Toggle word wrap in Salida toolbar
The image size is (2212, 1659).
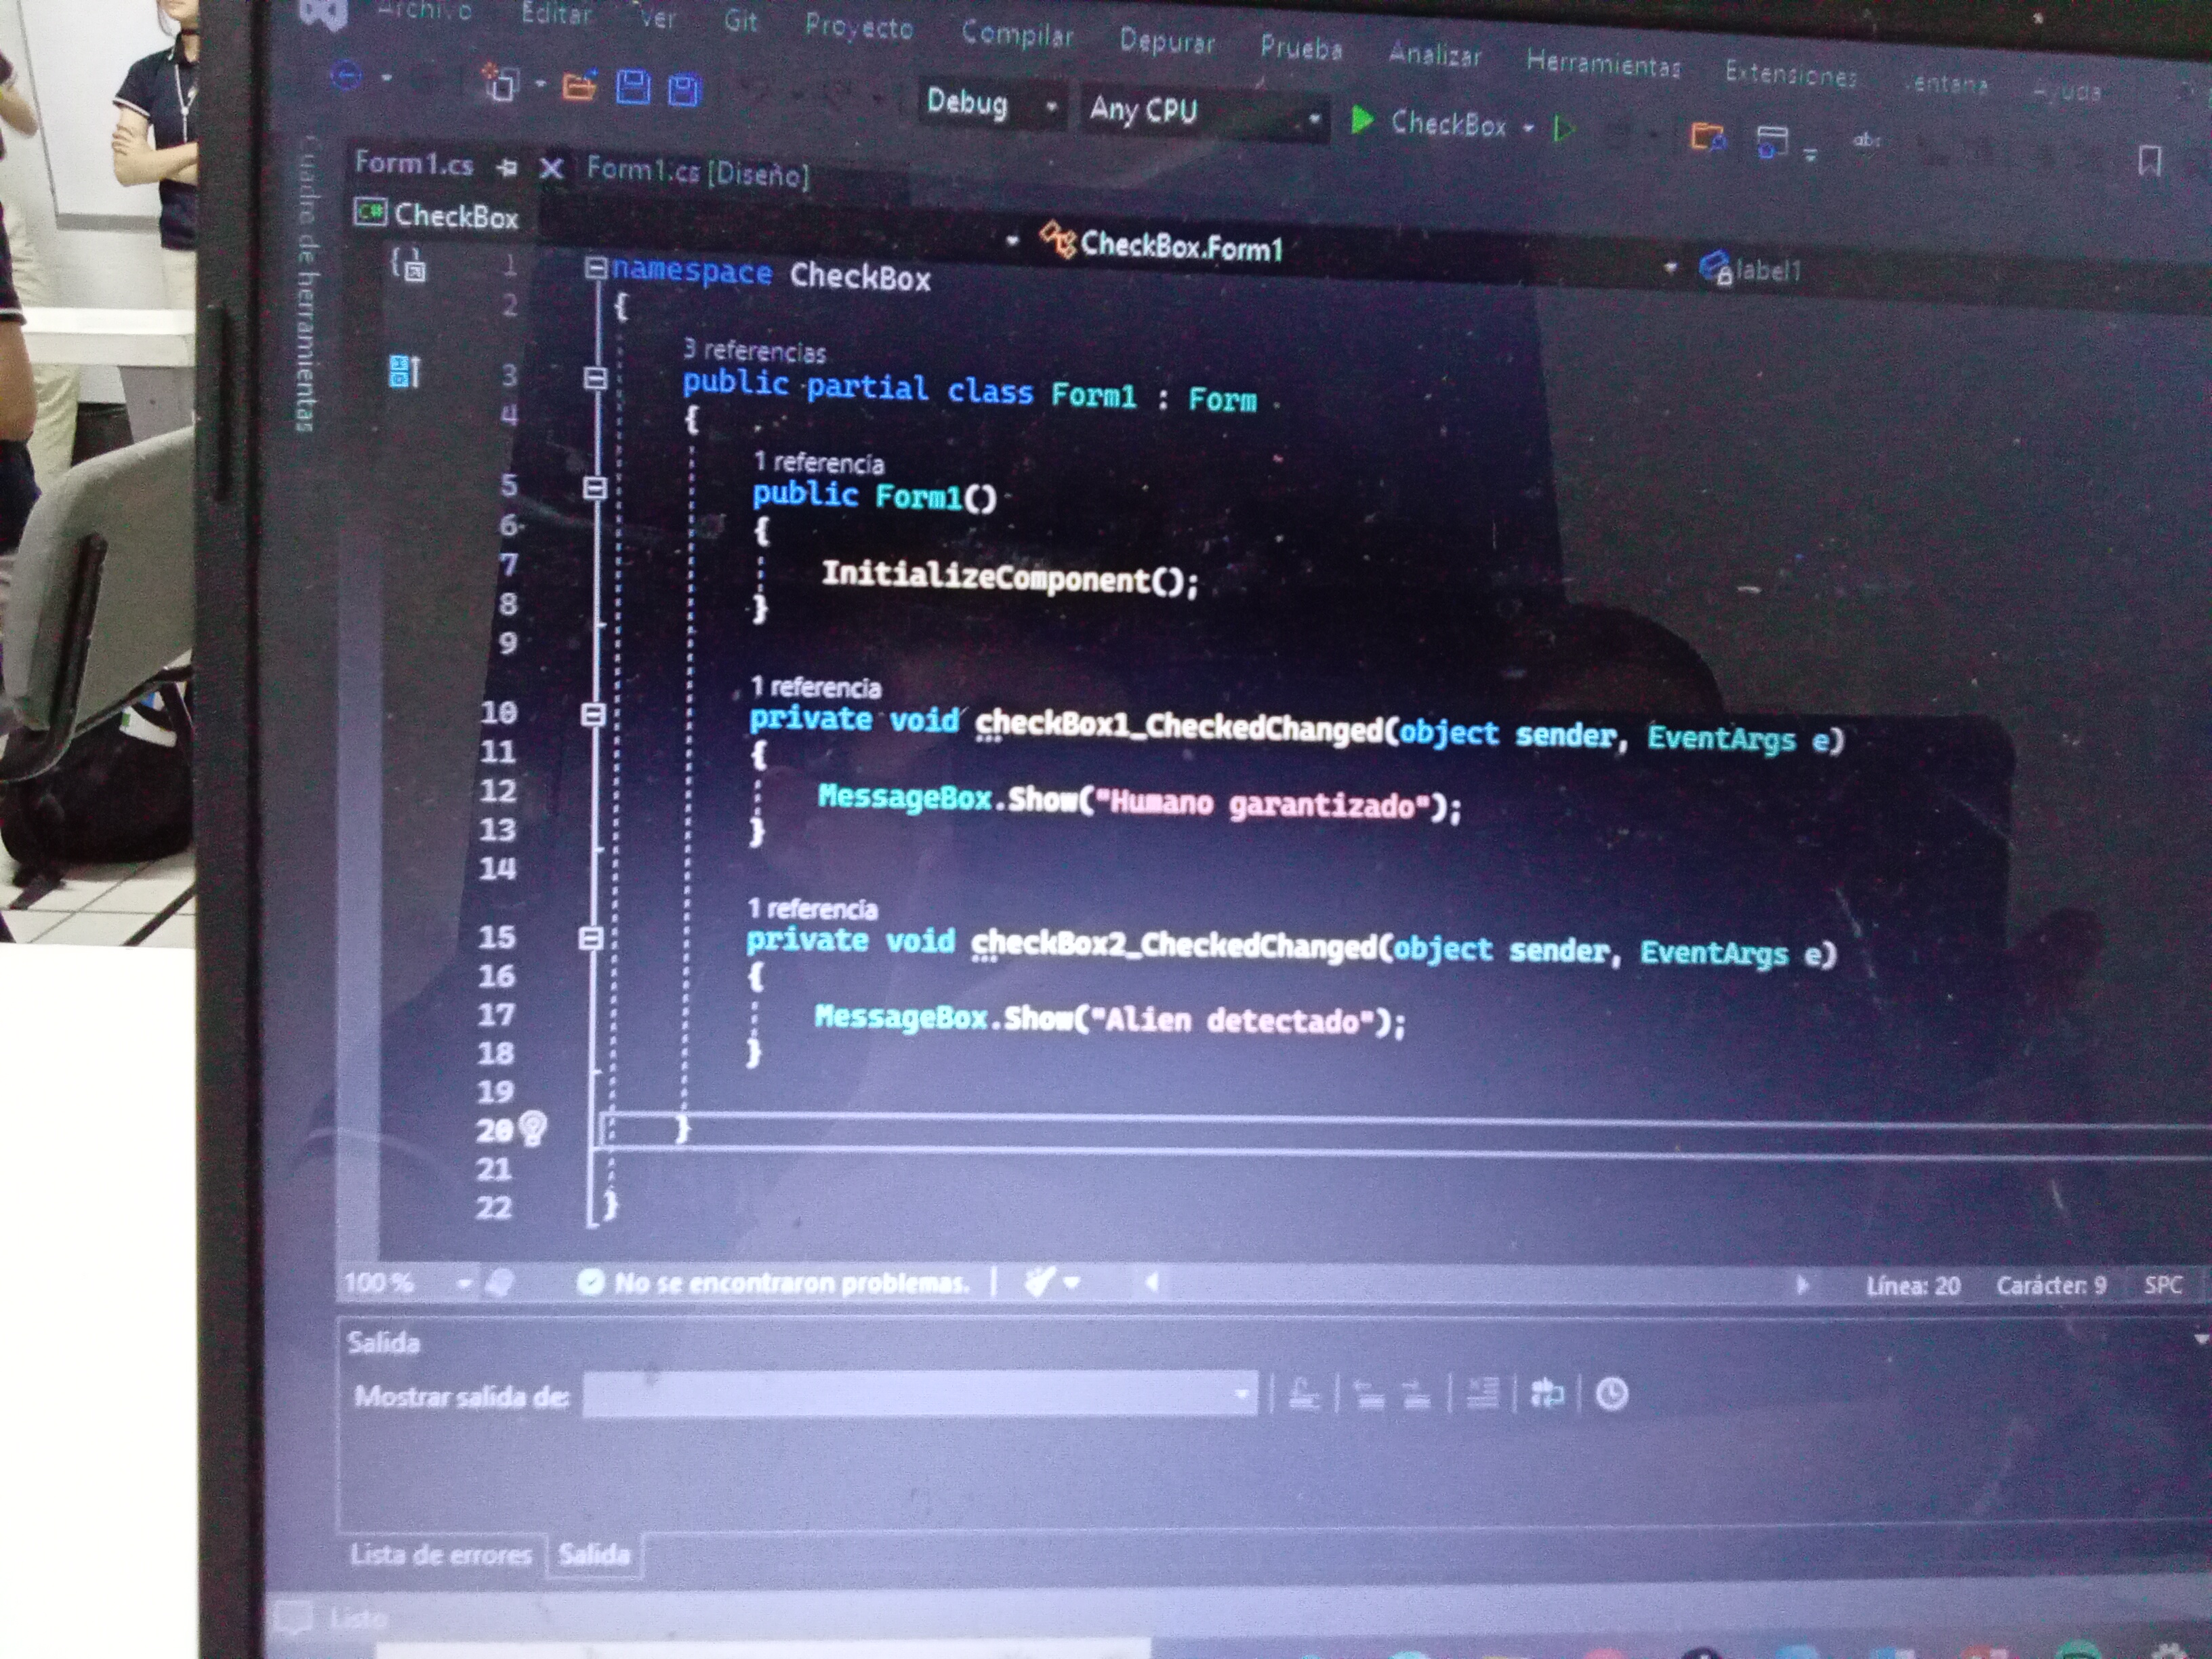(x=1546, y=1393)
